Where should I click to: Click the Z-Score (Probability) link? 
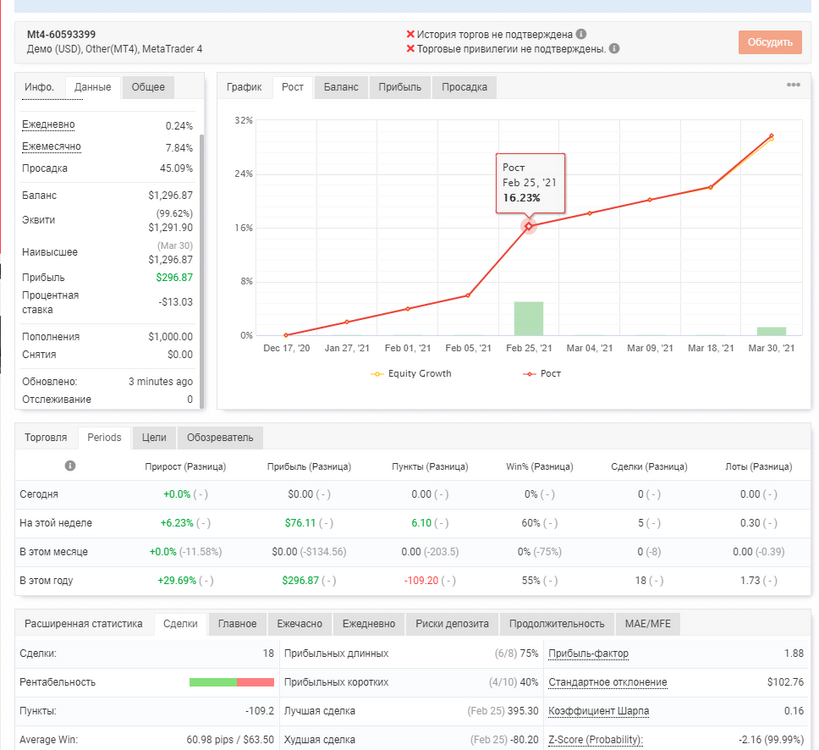(595, 740)
